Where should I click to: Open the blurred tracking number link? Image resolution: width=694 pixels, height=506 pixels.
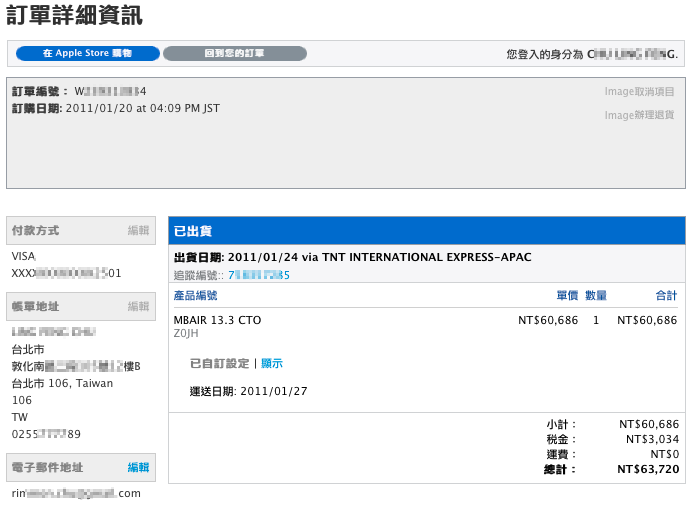(259, 275)
